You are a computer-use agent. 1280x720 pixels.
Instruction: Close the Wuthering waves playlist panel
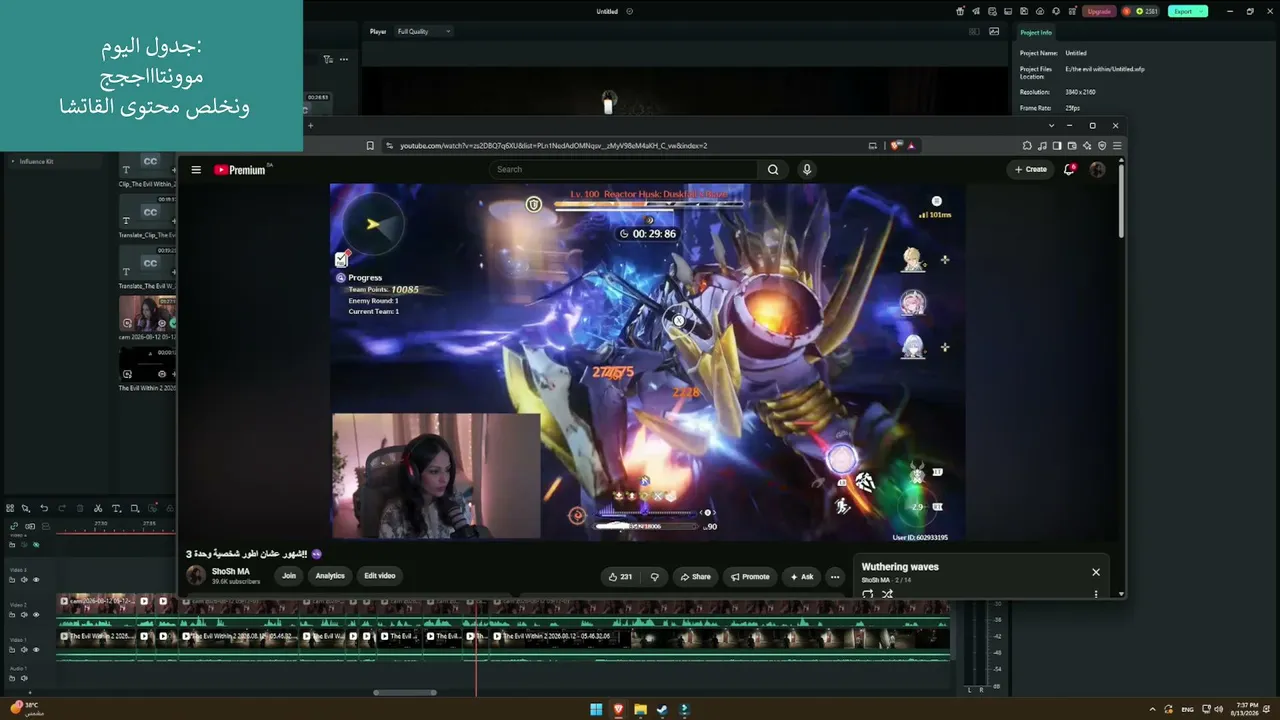click(1096, 572)
